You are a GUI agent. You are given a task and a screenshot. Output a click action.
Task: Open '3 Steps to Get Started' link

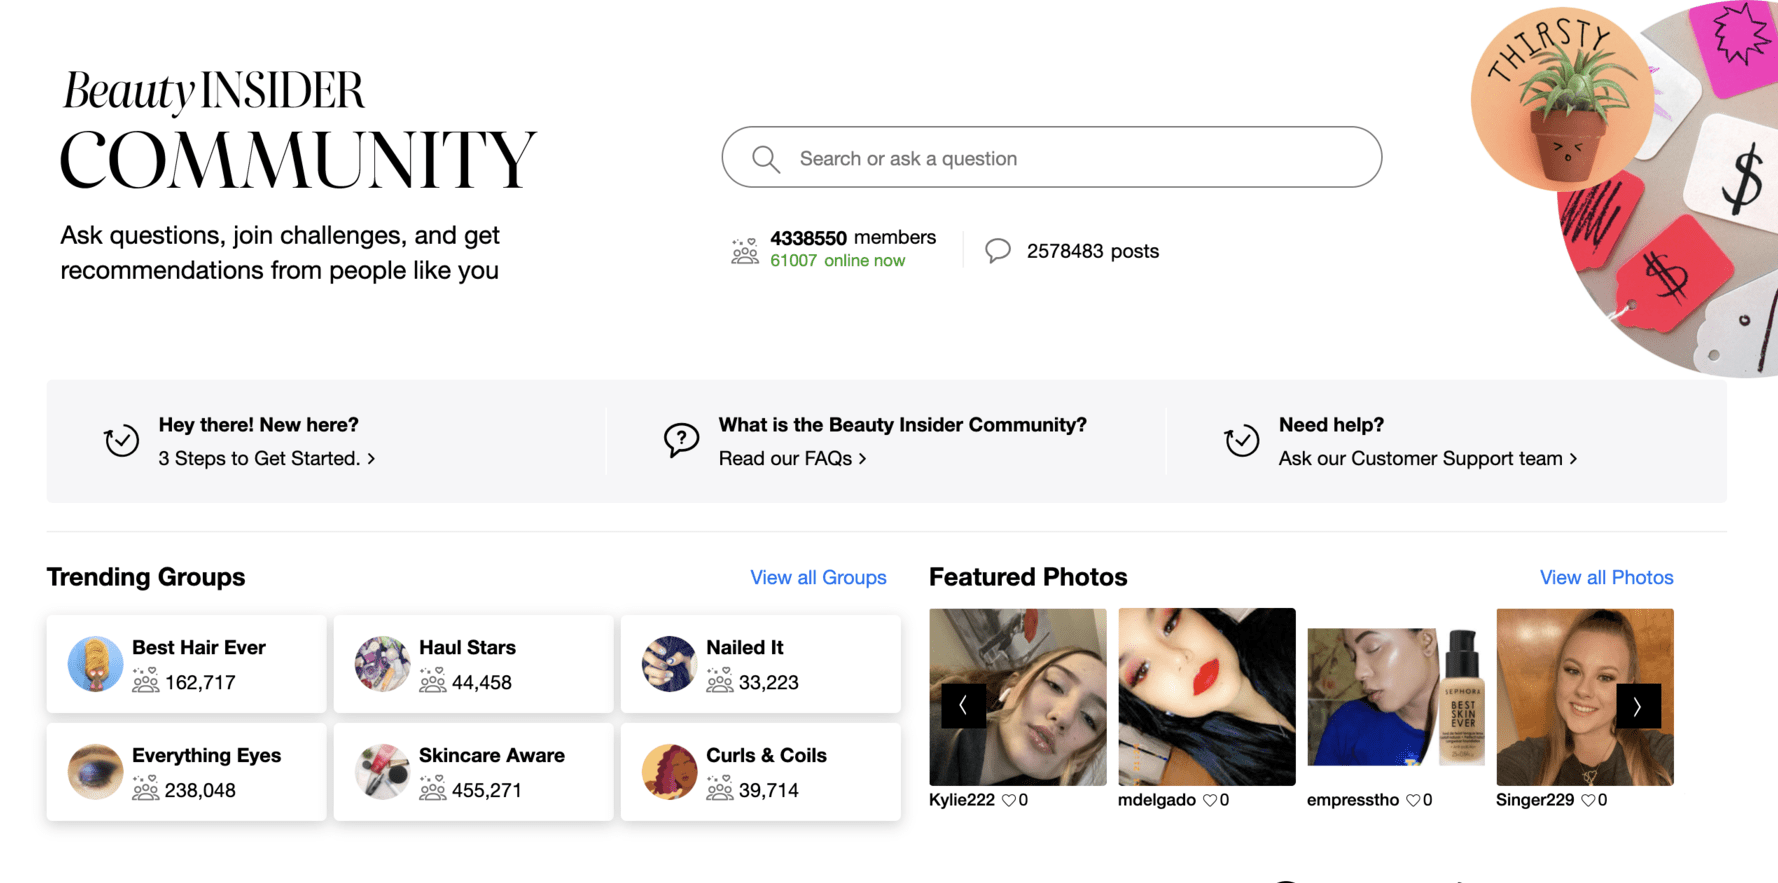coord(267,458)
